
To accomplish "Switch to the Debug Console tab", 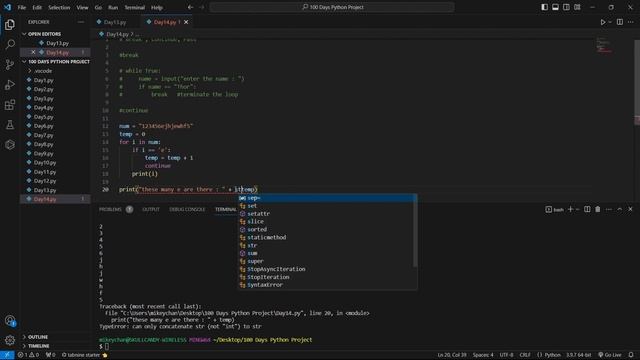I will tap(187, 209).
